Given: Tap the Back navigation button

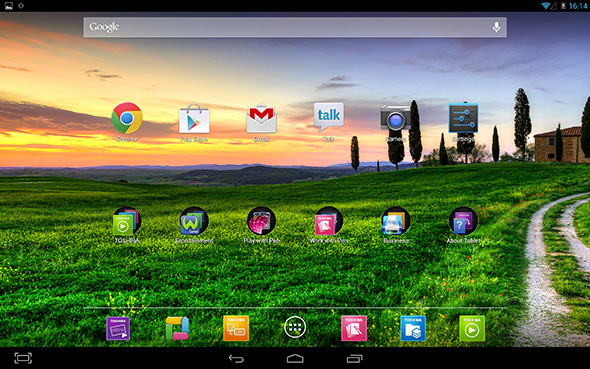Looking at the screenshot, I should pyautogui.click(x=236, y=358).
